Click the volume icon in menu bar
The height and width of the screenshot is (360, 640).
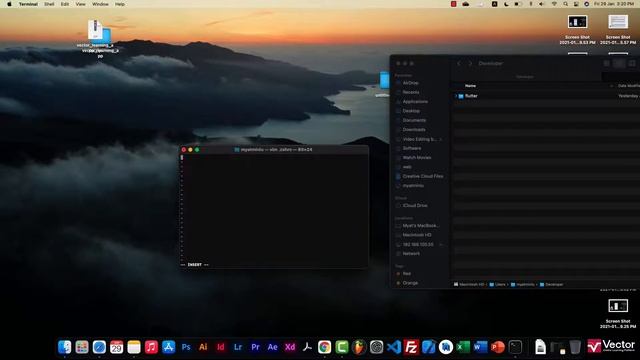pyautogui.click(x=542, y=4)
